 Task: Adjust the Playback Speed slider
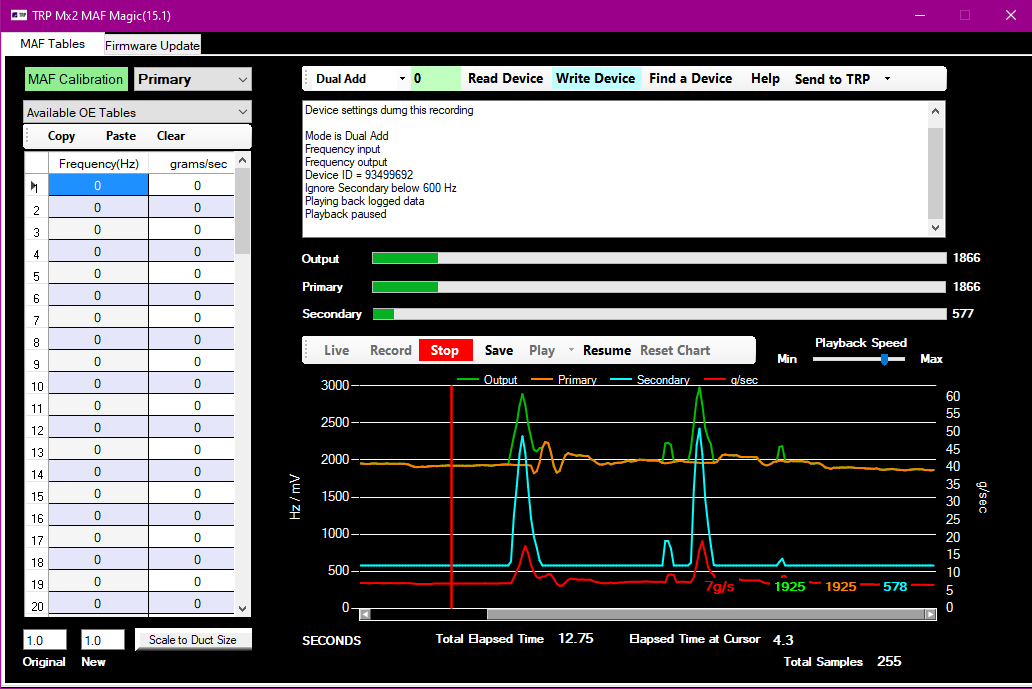point(884,359)
